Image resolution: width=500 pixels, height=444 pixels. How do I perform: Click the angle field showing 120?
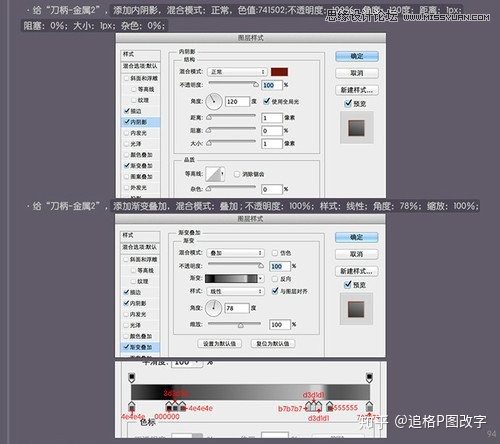pos(237,101)
